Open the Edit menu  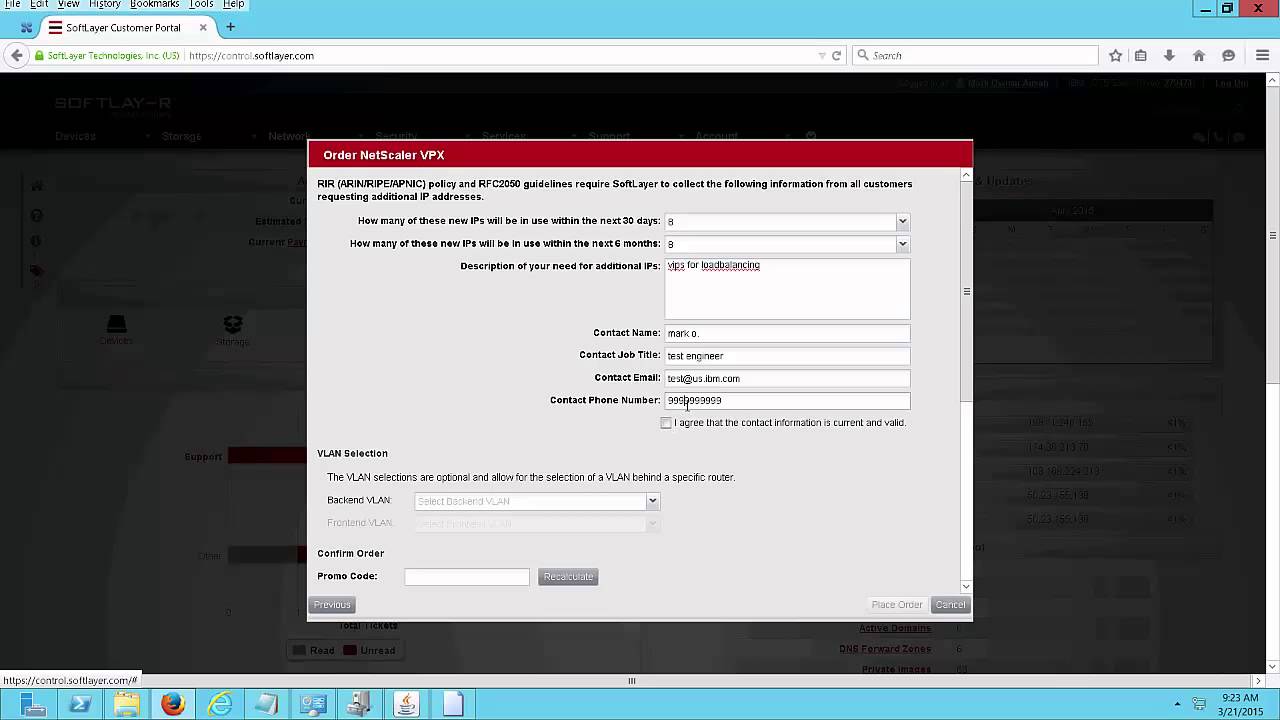click(x=39, y=4)
